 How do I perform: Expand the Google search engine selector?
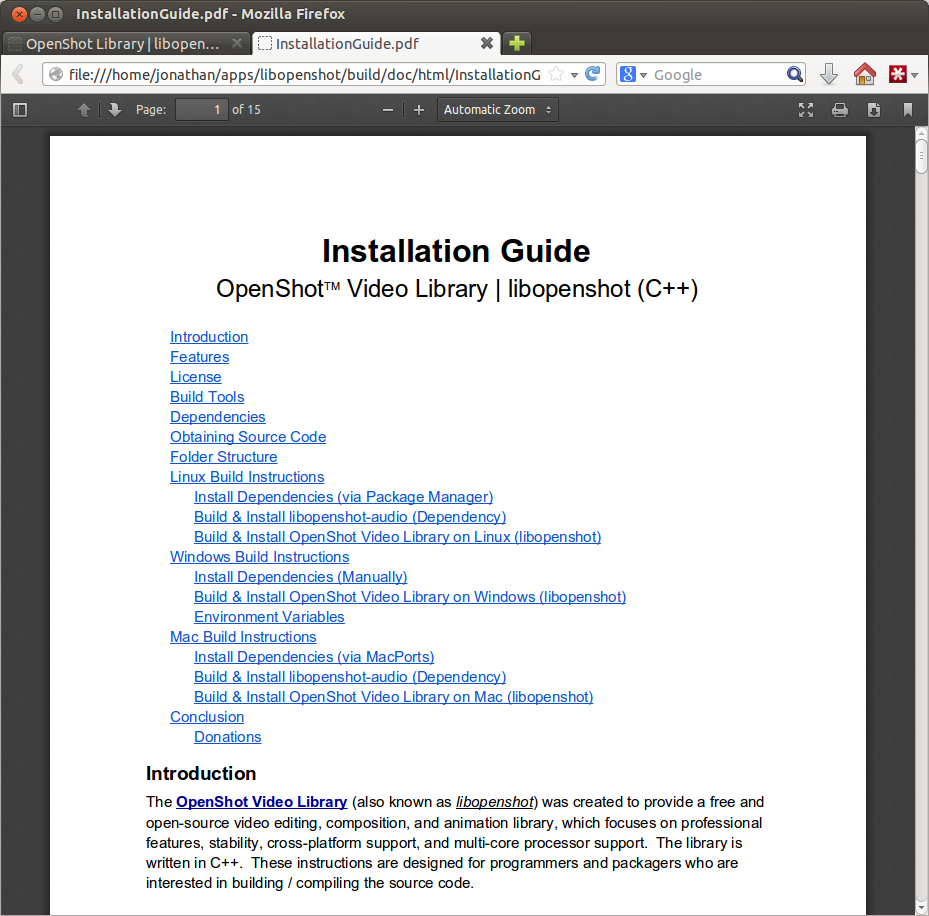[x=634, y=75]
